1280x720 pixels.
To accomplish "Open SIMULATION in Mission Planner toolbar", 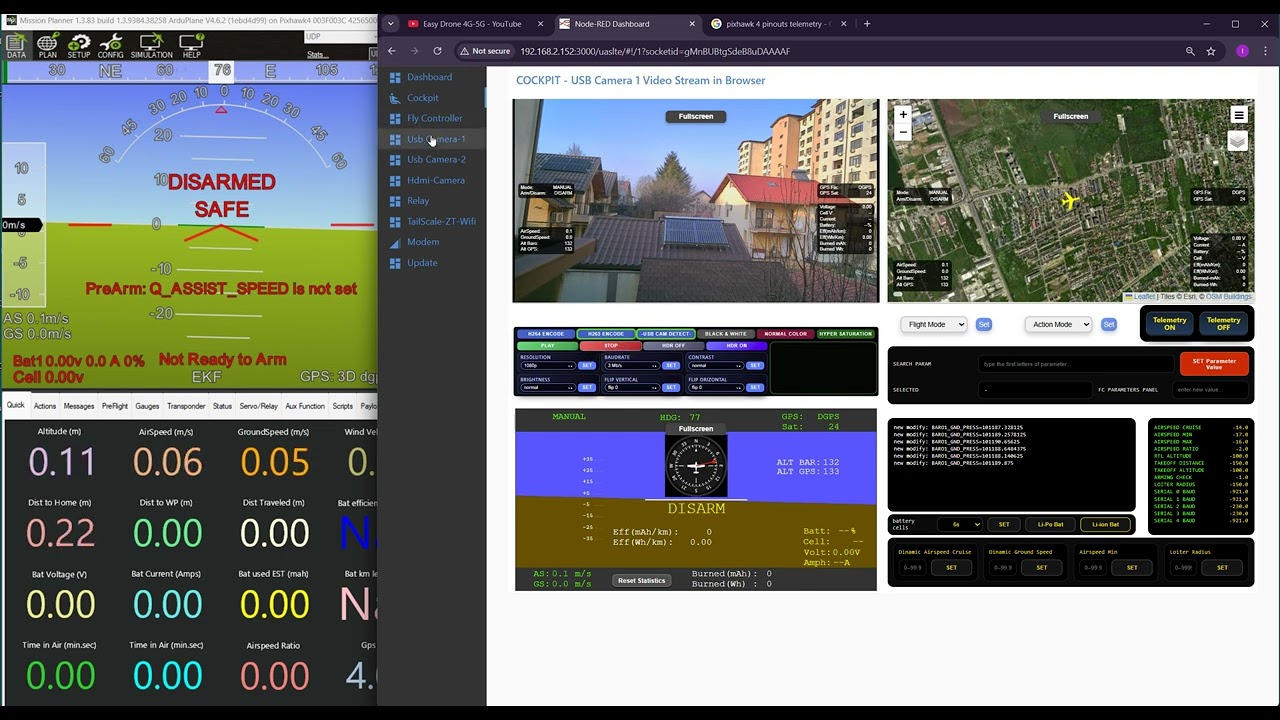I will 151,45.
